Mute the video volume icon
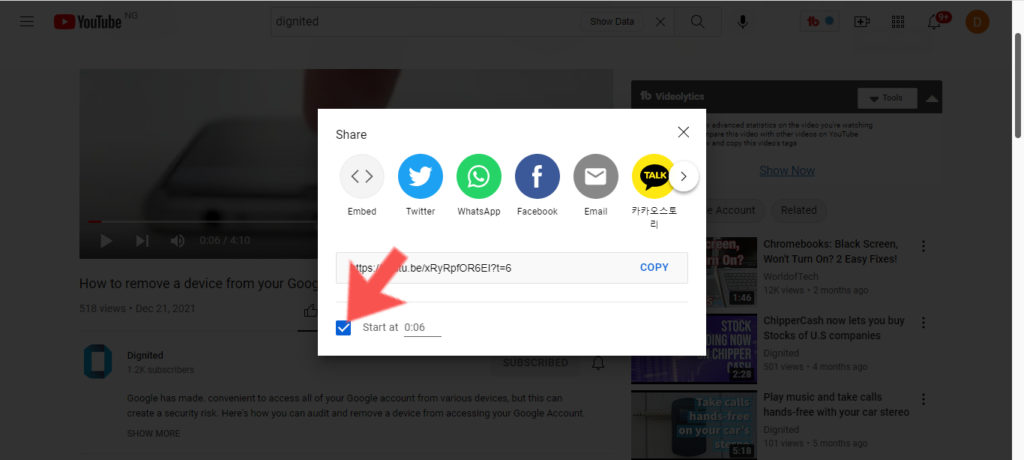Image resolution: width=1024 pixels, height=460 pixels. tap(177, 241)
